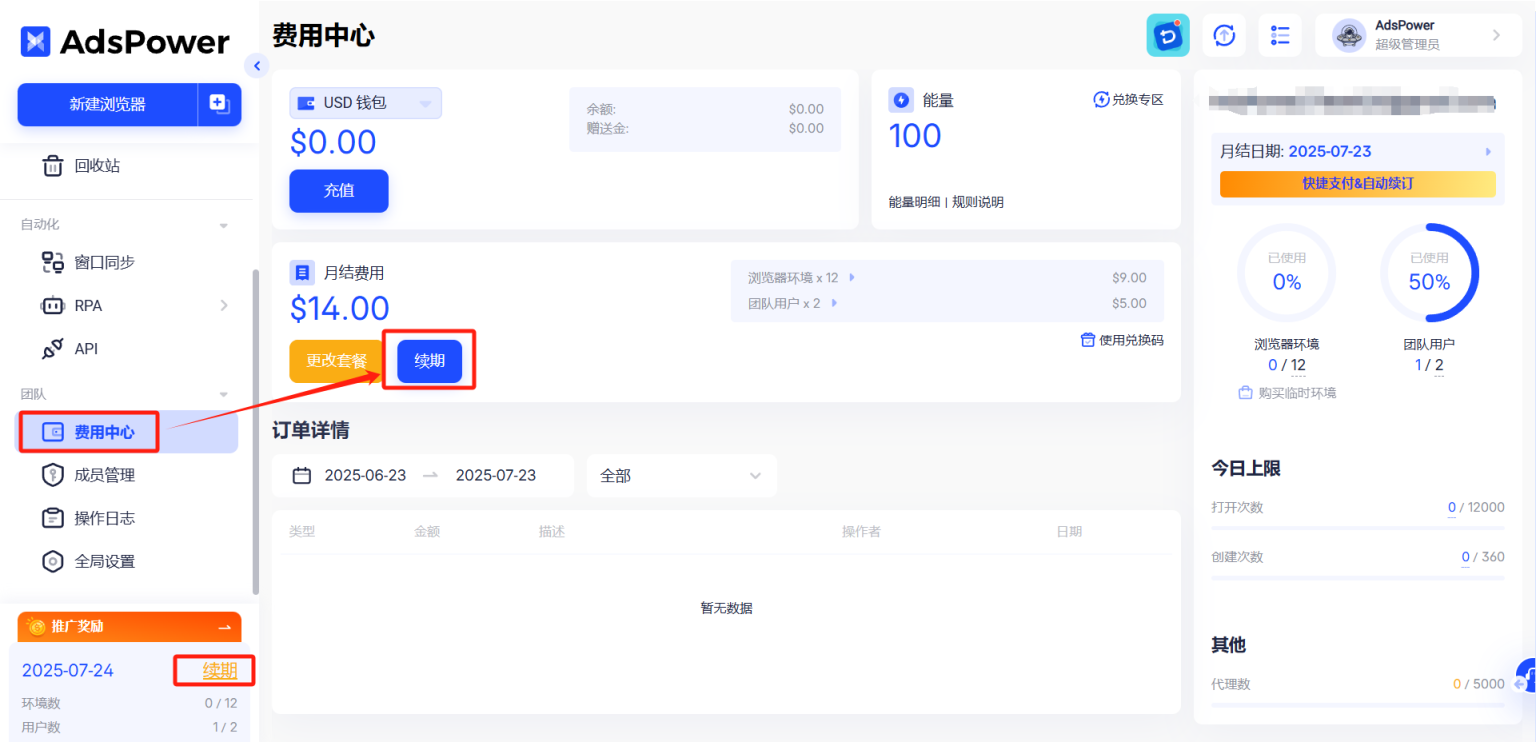Screen dimensions: 1536x742
Task: Open 回收站 recycle bin
Action: pyautogui.click(x=89, y=165)
